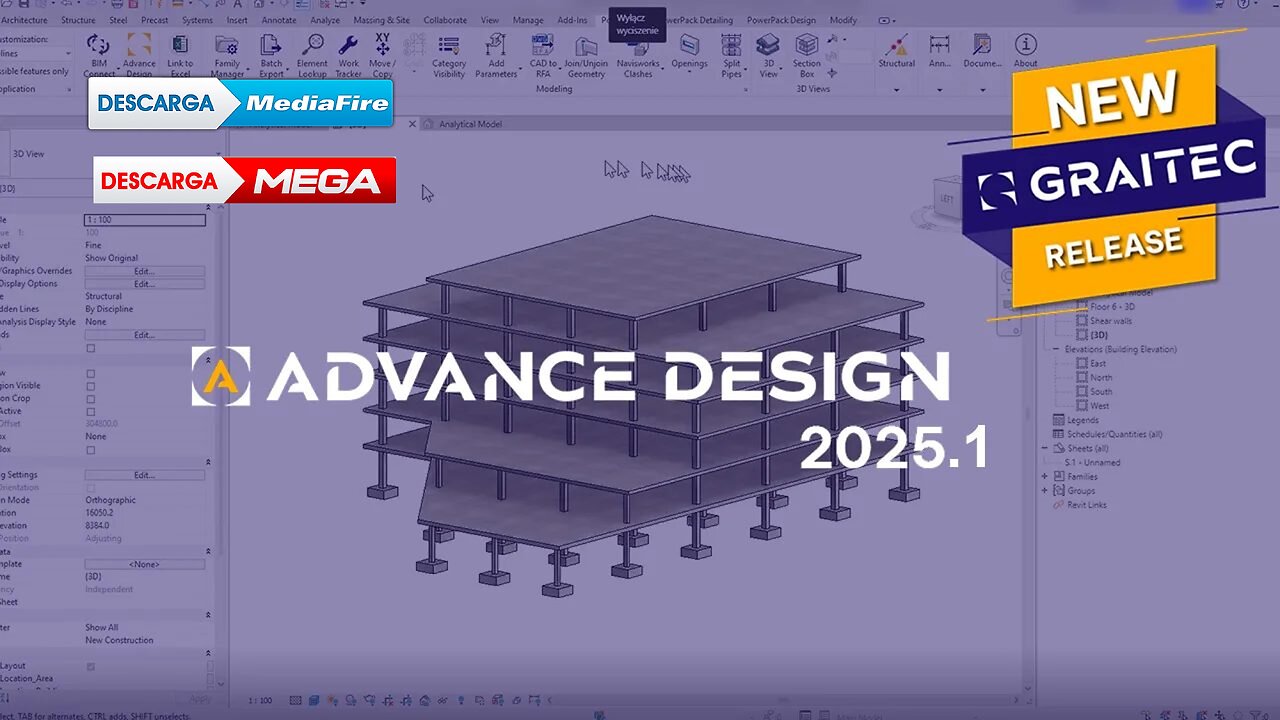This screenshot has width=1280, height=720.
Task: Click Edit... for Graphic Display Options
Action: [145, 284]
